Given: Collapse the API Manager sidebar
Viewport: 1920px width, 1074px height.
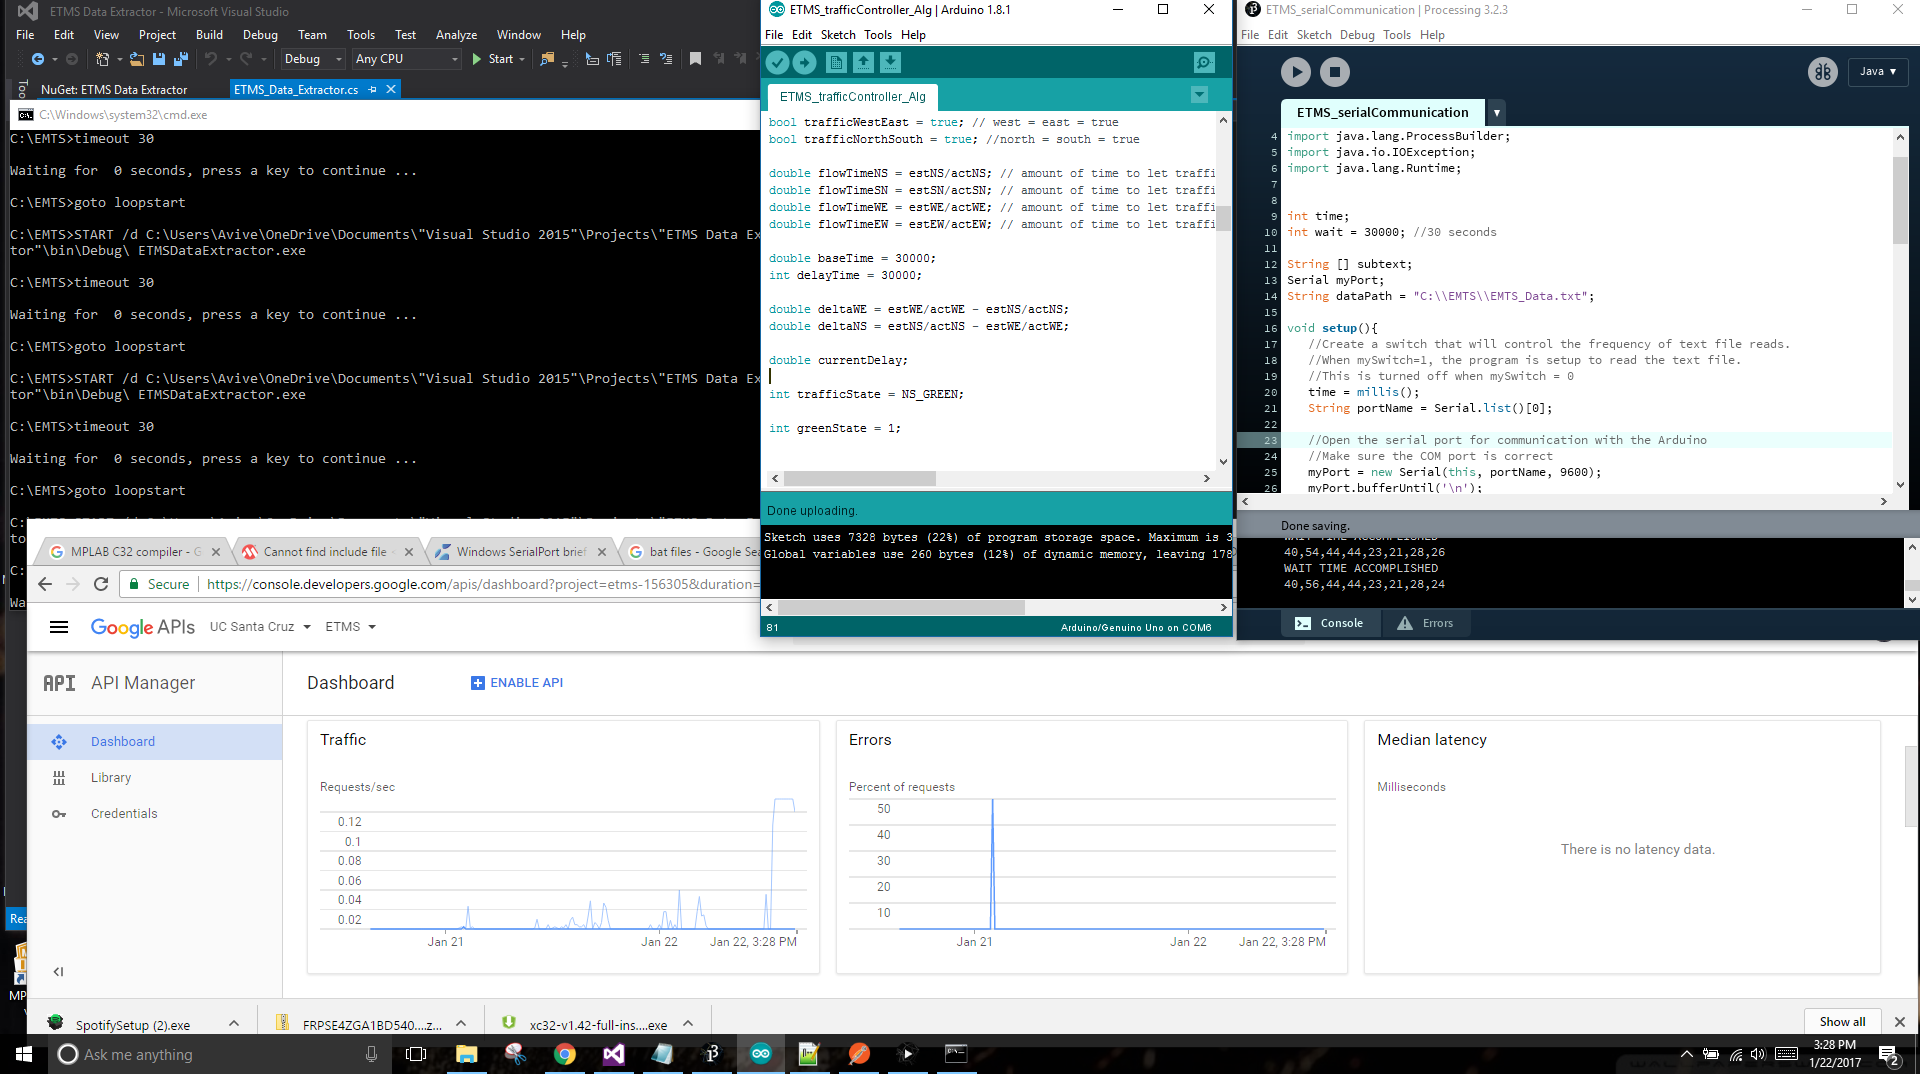Looking at the screenshot, I should [x=59, y=971].
